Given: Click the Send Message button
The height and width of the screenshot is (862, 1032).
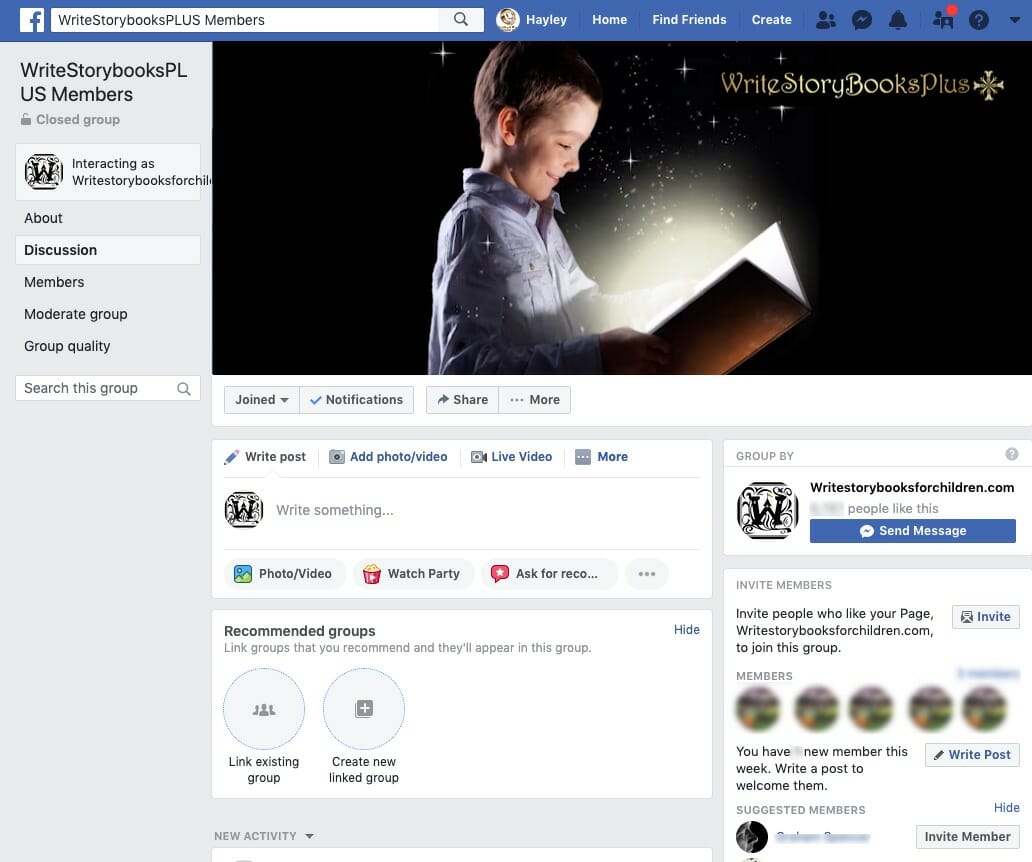Looking at the screenshot, I should [x=913, y=531].
